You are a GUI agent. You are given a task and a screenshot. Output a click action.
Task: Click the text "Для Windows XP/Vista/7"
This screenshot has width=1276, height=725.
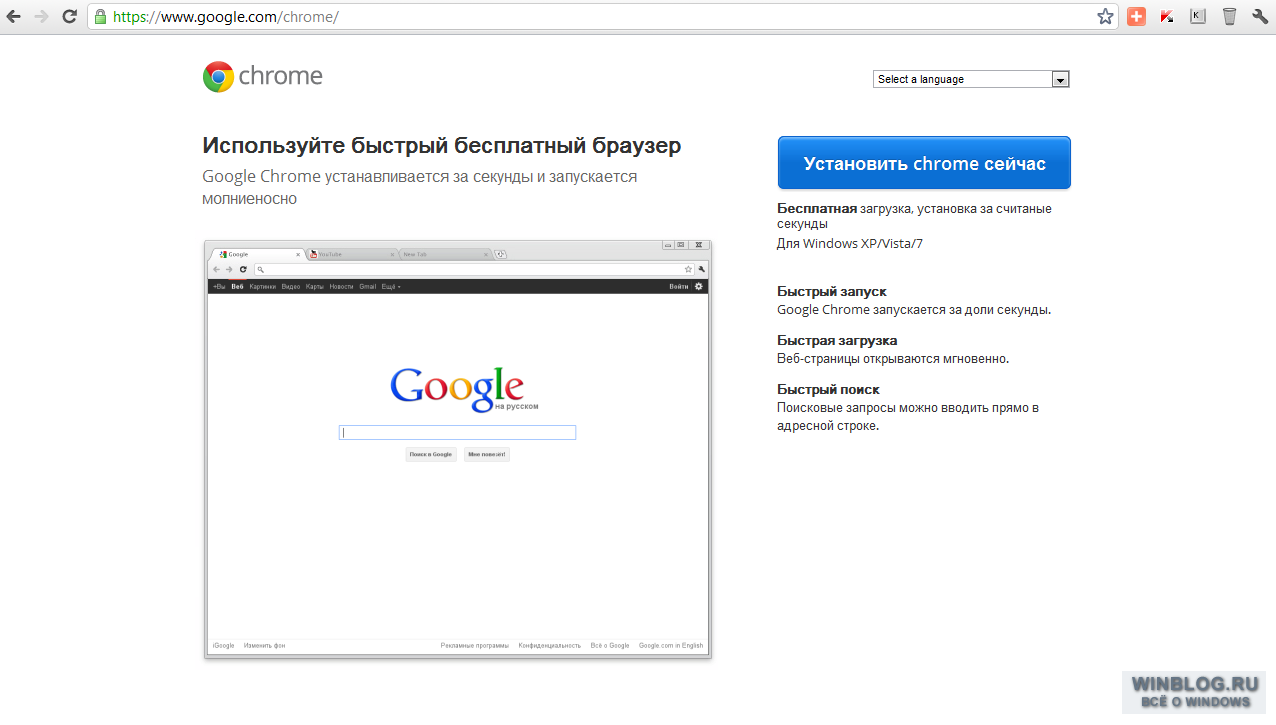point(850,243)
